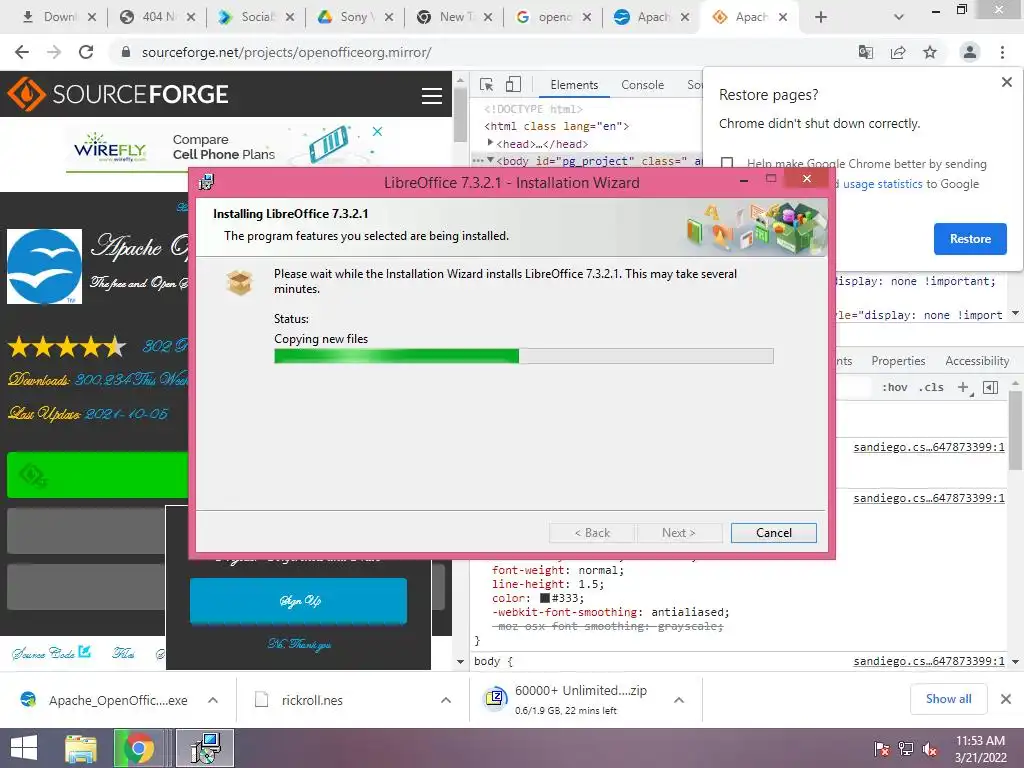Close the downloads bar
The image size is (1024, 768).
(x=1006, y=699)
